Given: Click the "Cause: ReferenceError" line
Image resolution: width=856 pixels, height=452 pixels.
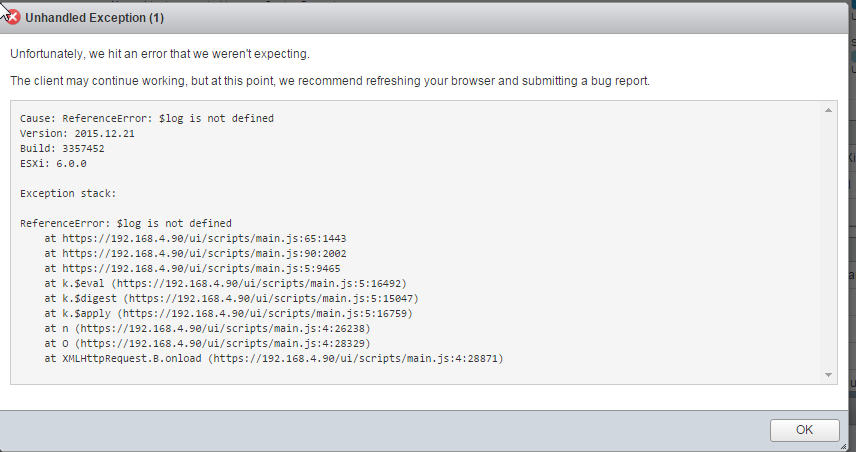Looking at the screenshot, I should [147, 118].
